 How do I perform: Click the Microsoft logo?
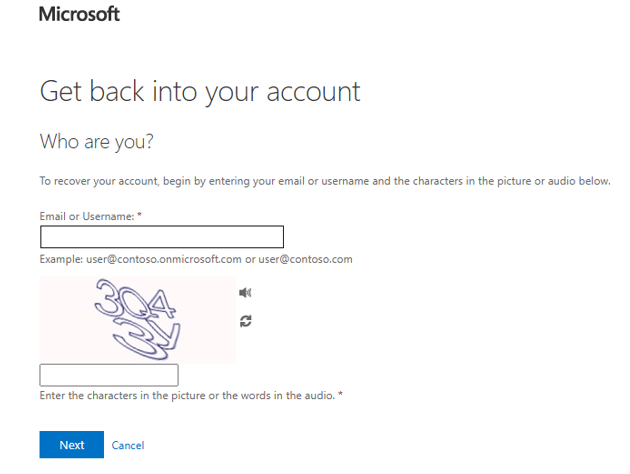click(79, 14)
